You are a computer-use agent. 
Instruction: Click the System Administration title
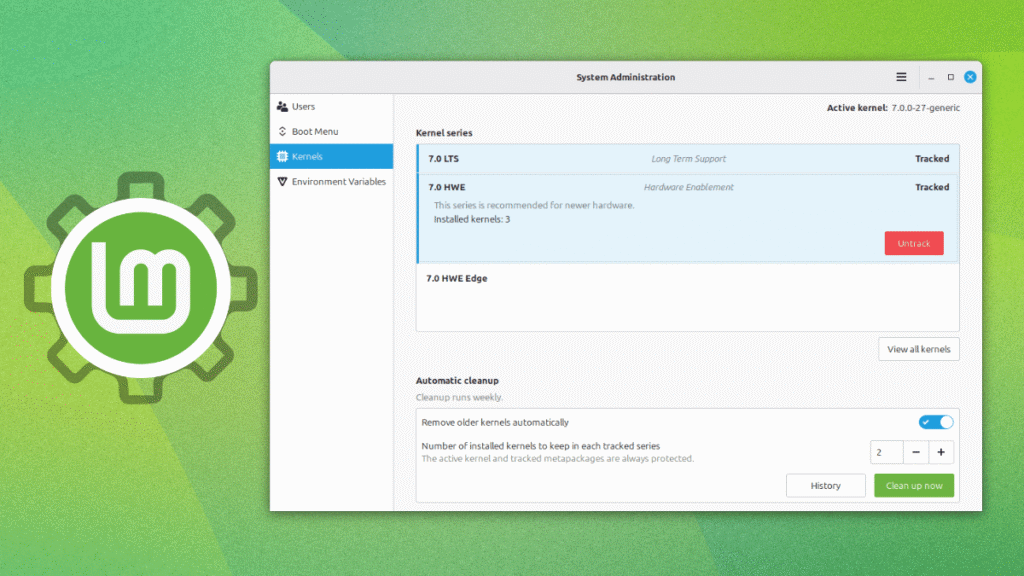[626, 77]
